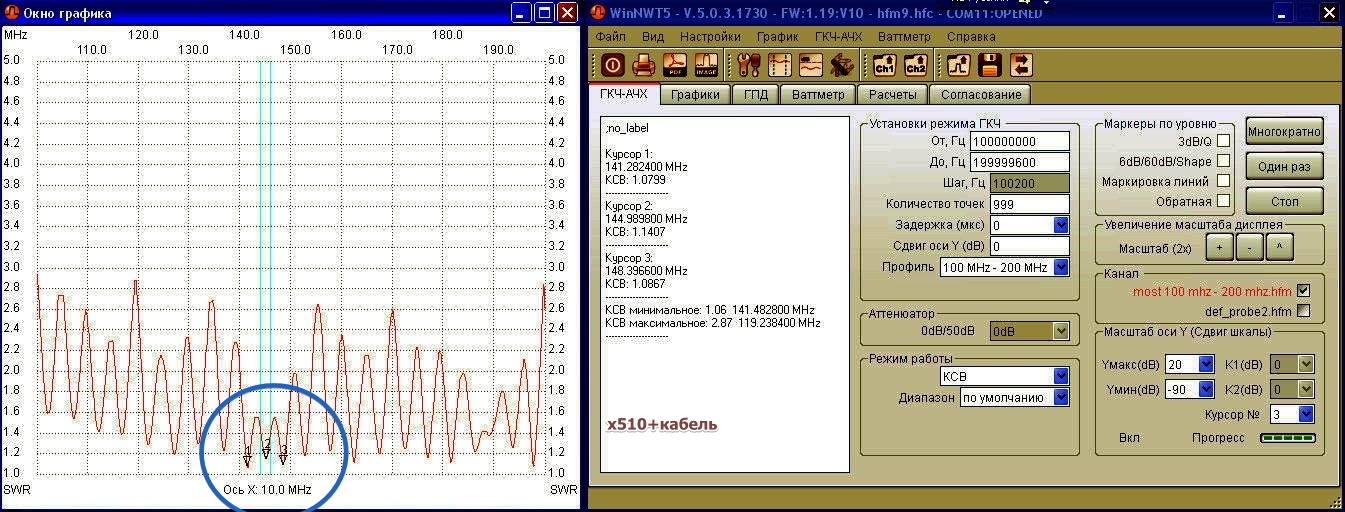Open the K1(dB) dropdown

1306,364
